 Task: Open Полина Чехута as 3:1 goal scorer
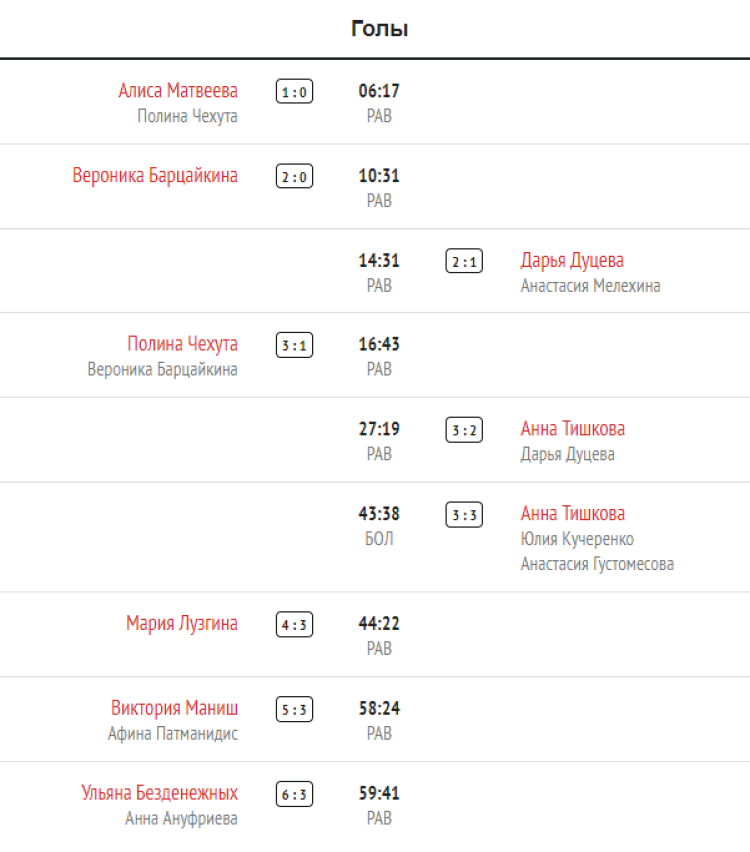coord(182,345)
